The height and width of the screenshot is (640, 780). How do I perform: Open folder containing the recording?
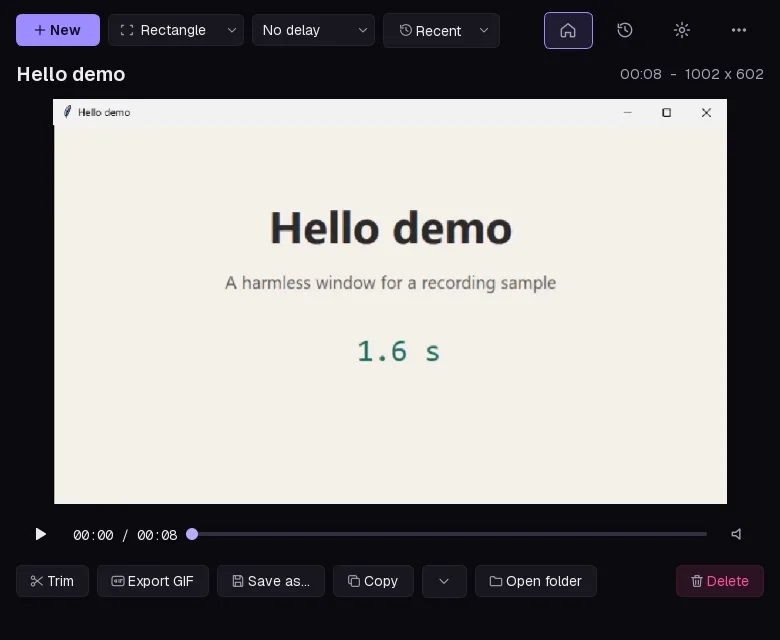[x=536, y=581]
